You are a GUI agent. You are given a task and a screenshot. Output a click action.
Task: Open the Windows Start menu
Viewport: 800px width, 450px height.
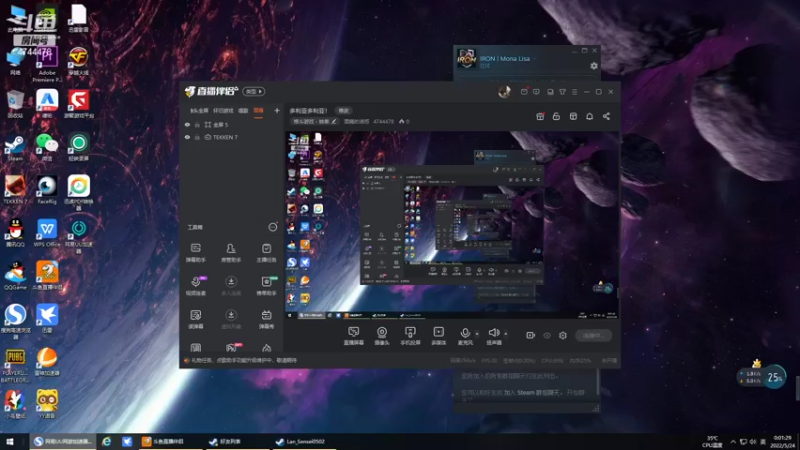tap(9, 441)
